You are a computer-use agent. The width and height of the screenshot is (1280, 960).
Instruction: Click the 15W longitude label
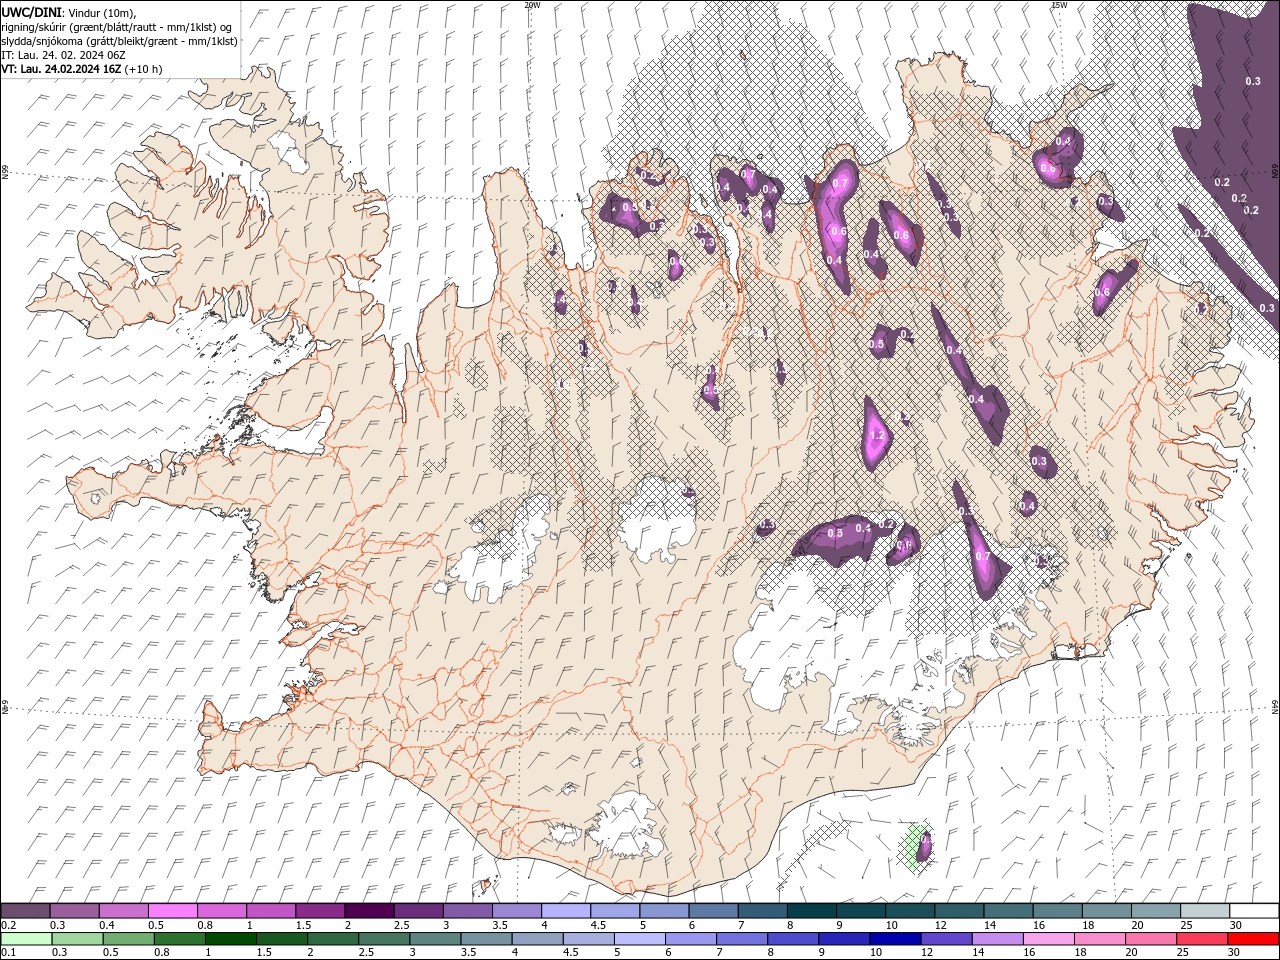(x=1059, y=5)
